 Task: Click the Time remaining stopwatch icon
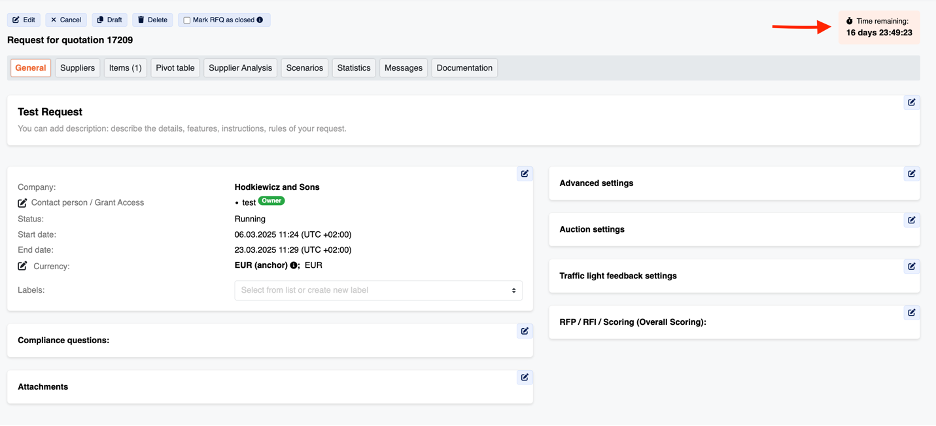tap(850, 21)
